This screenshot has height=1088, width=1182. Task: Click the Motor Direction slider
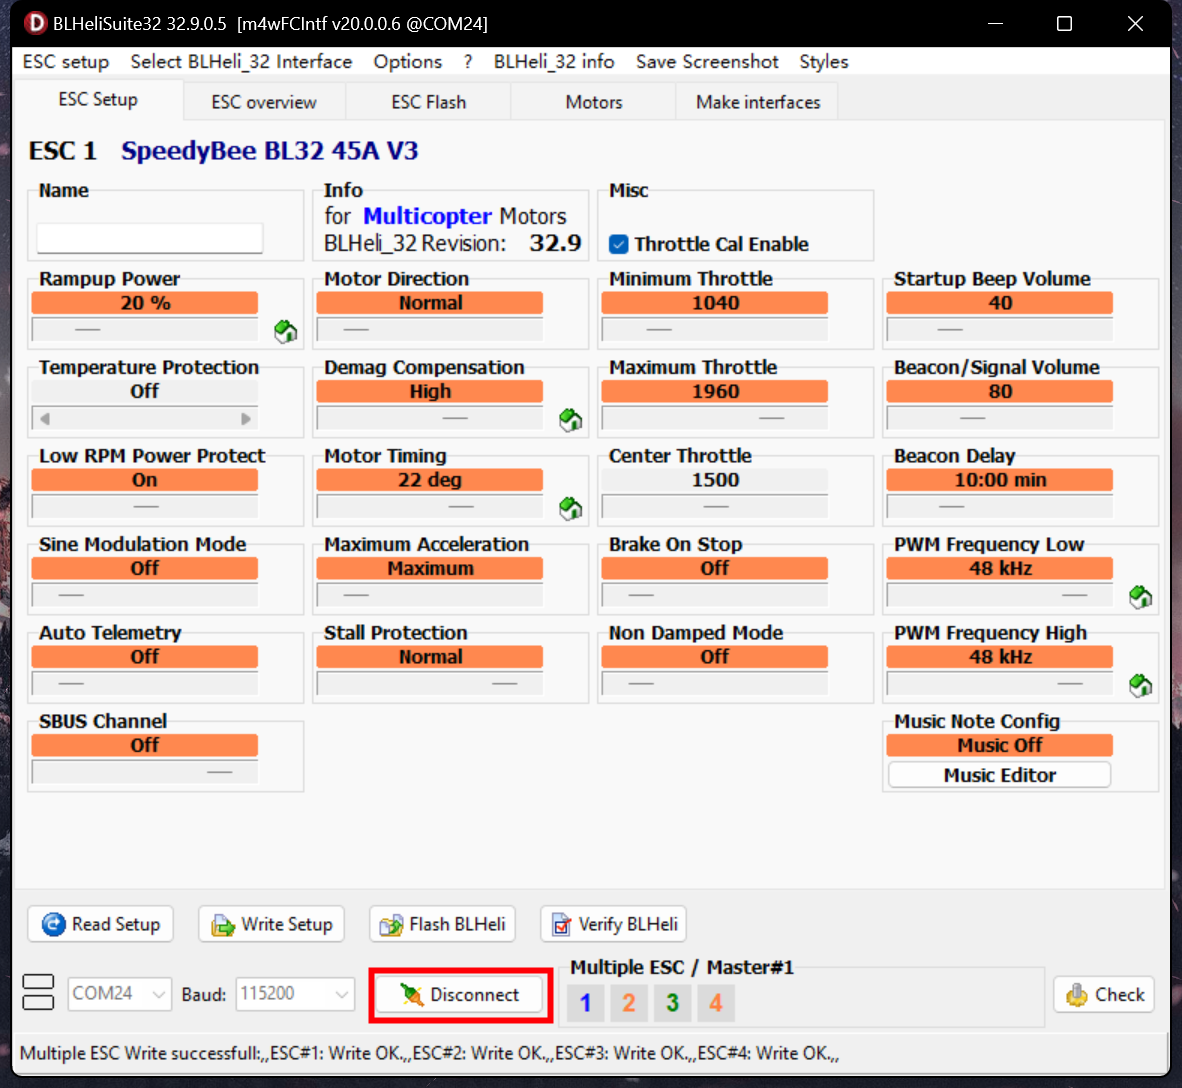point(430,329)
